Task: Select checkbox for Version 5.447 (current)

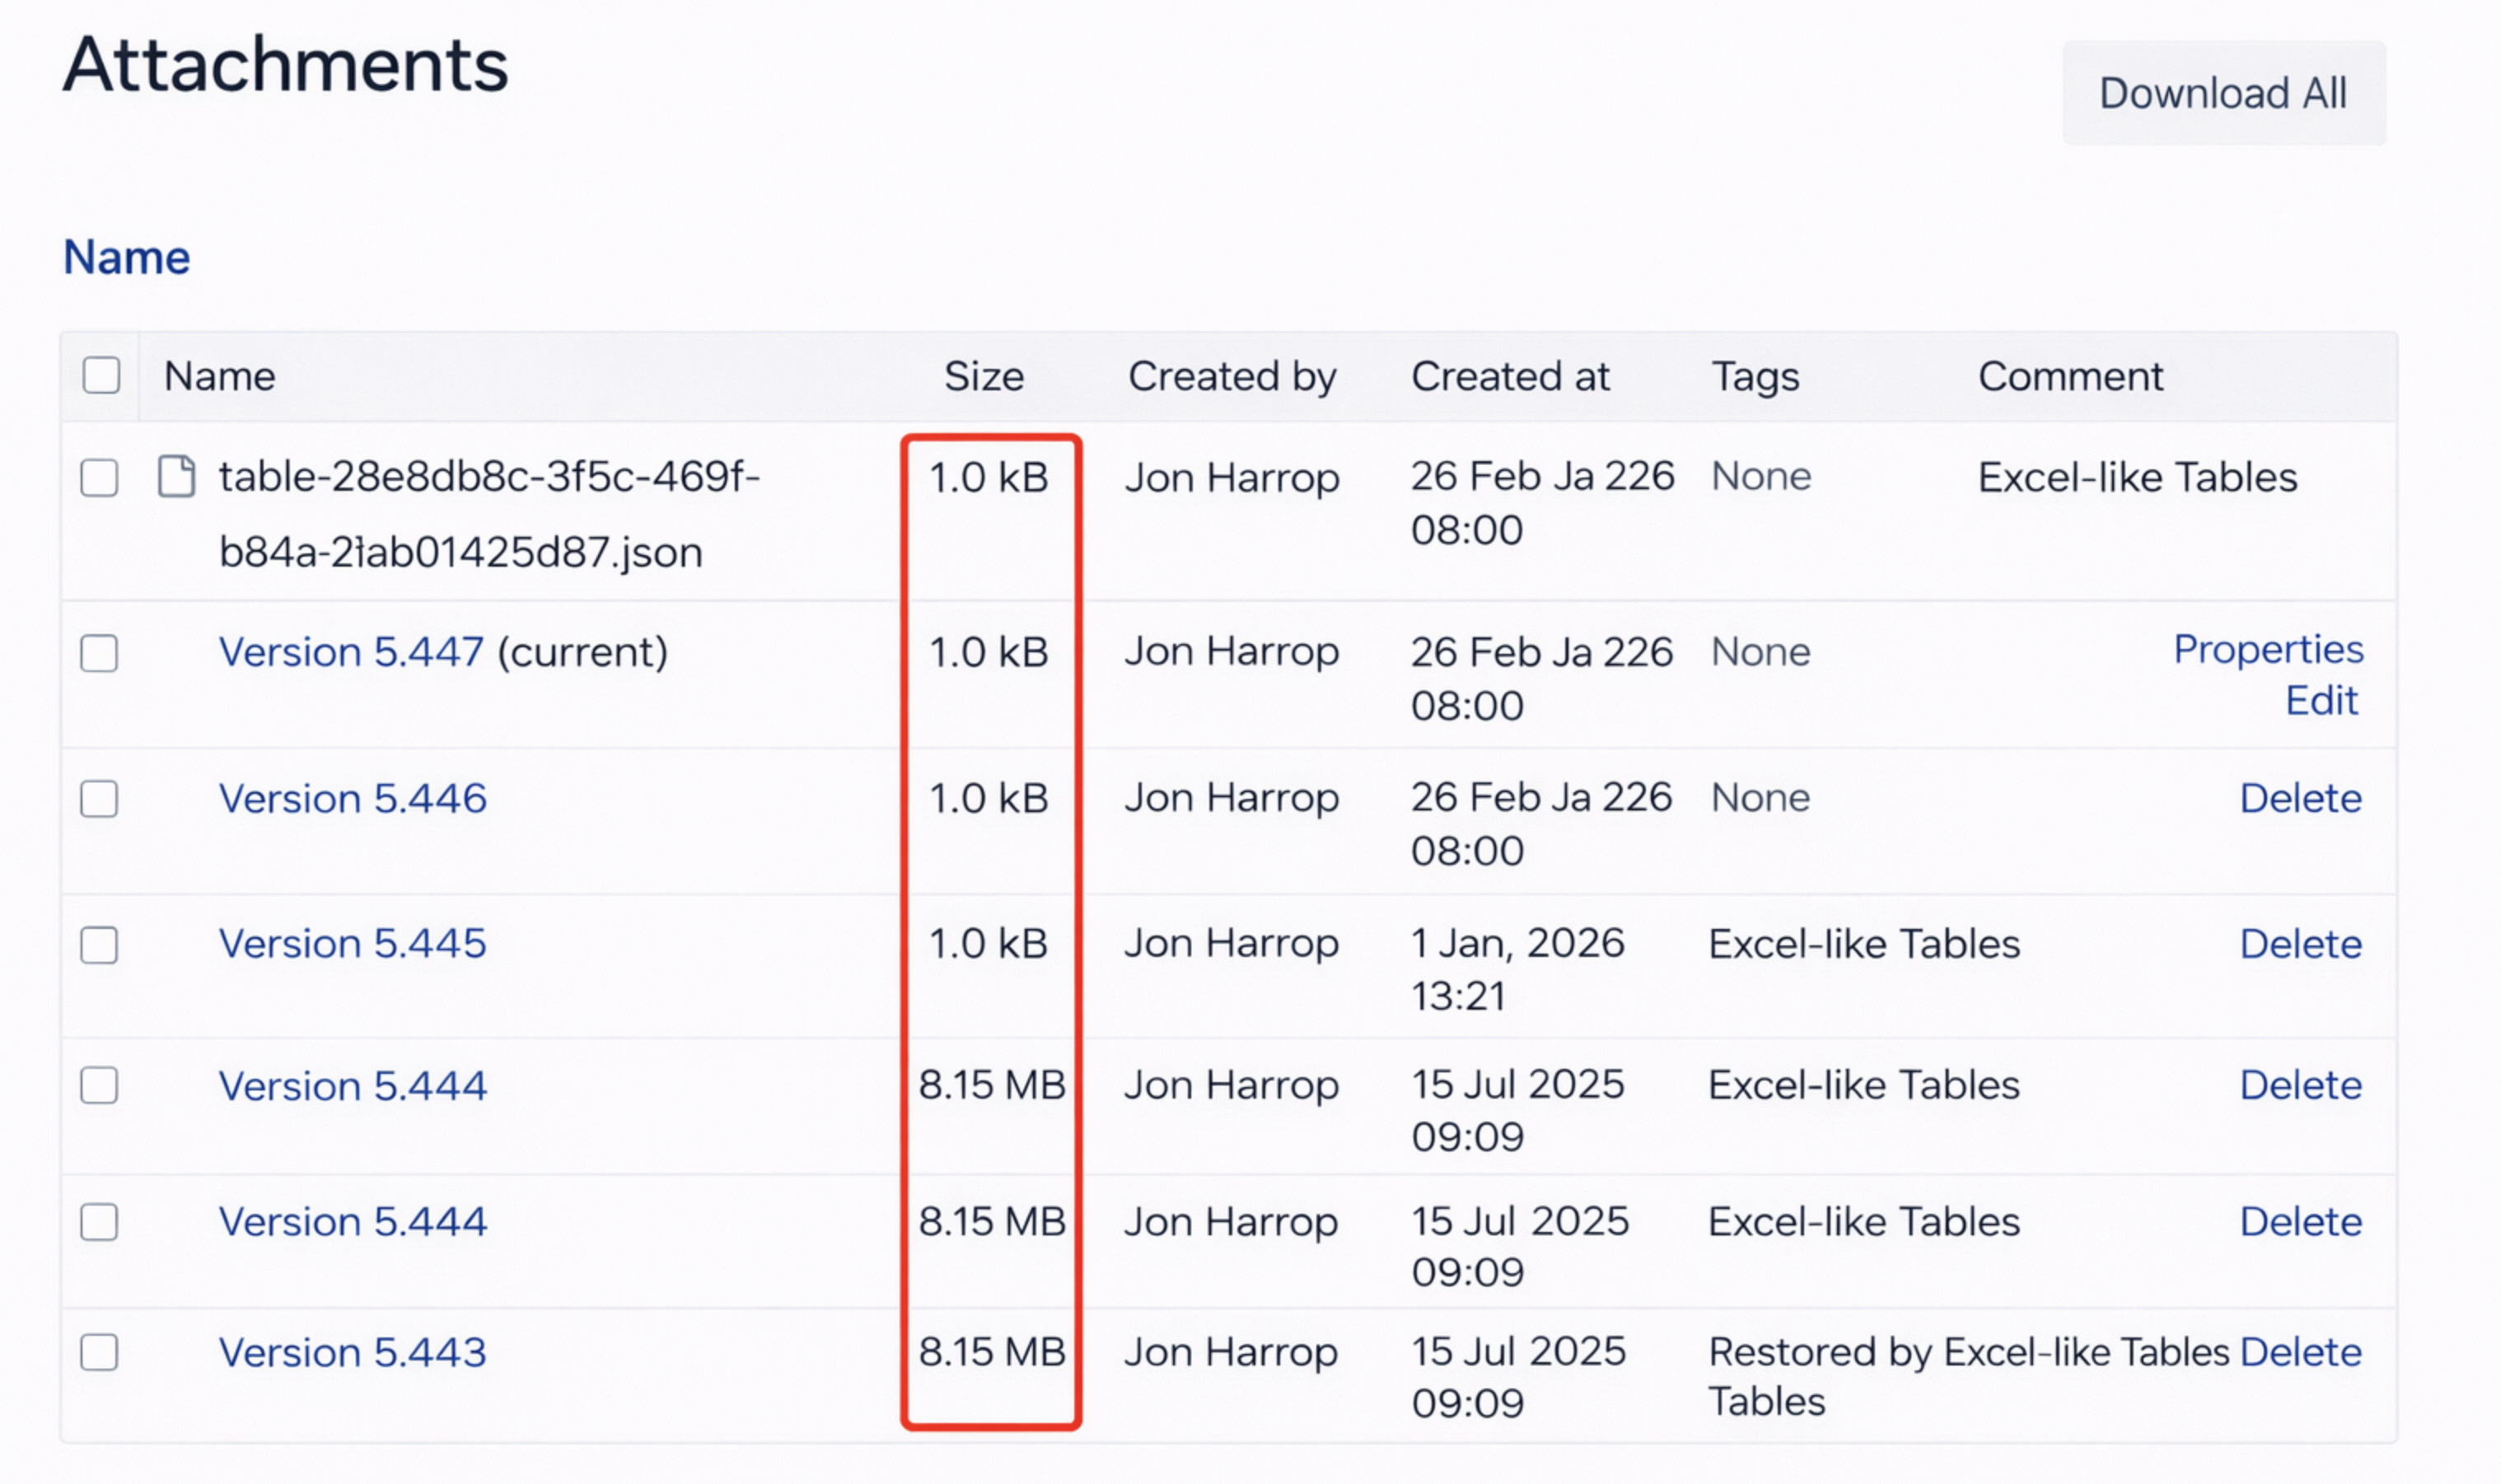Action: 99,653
